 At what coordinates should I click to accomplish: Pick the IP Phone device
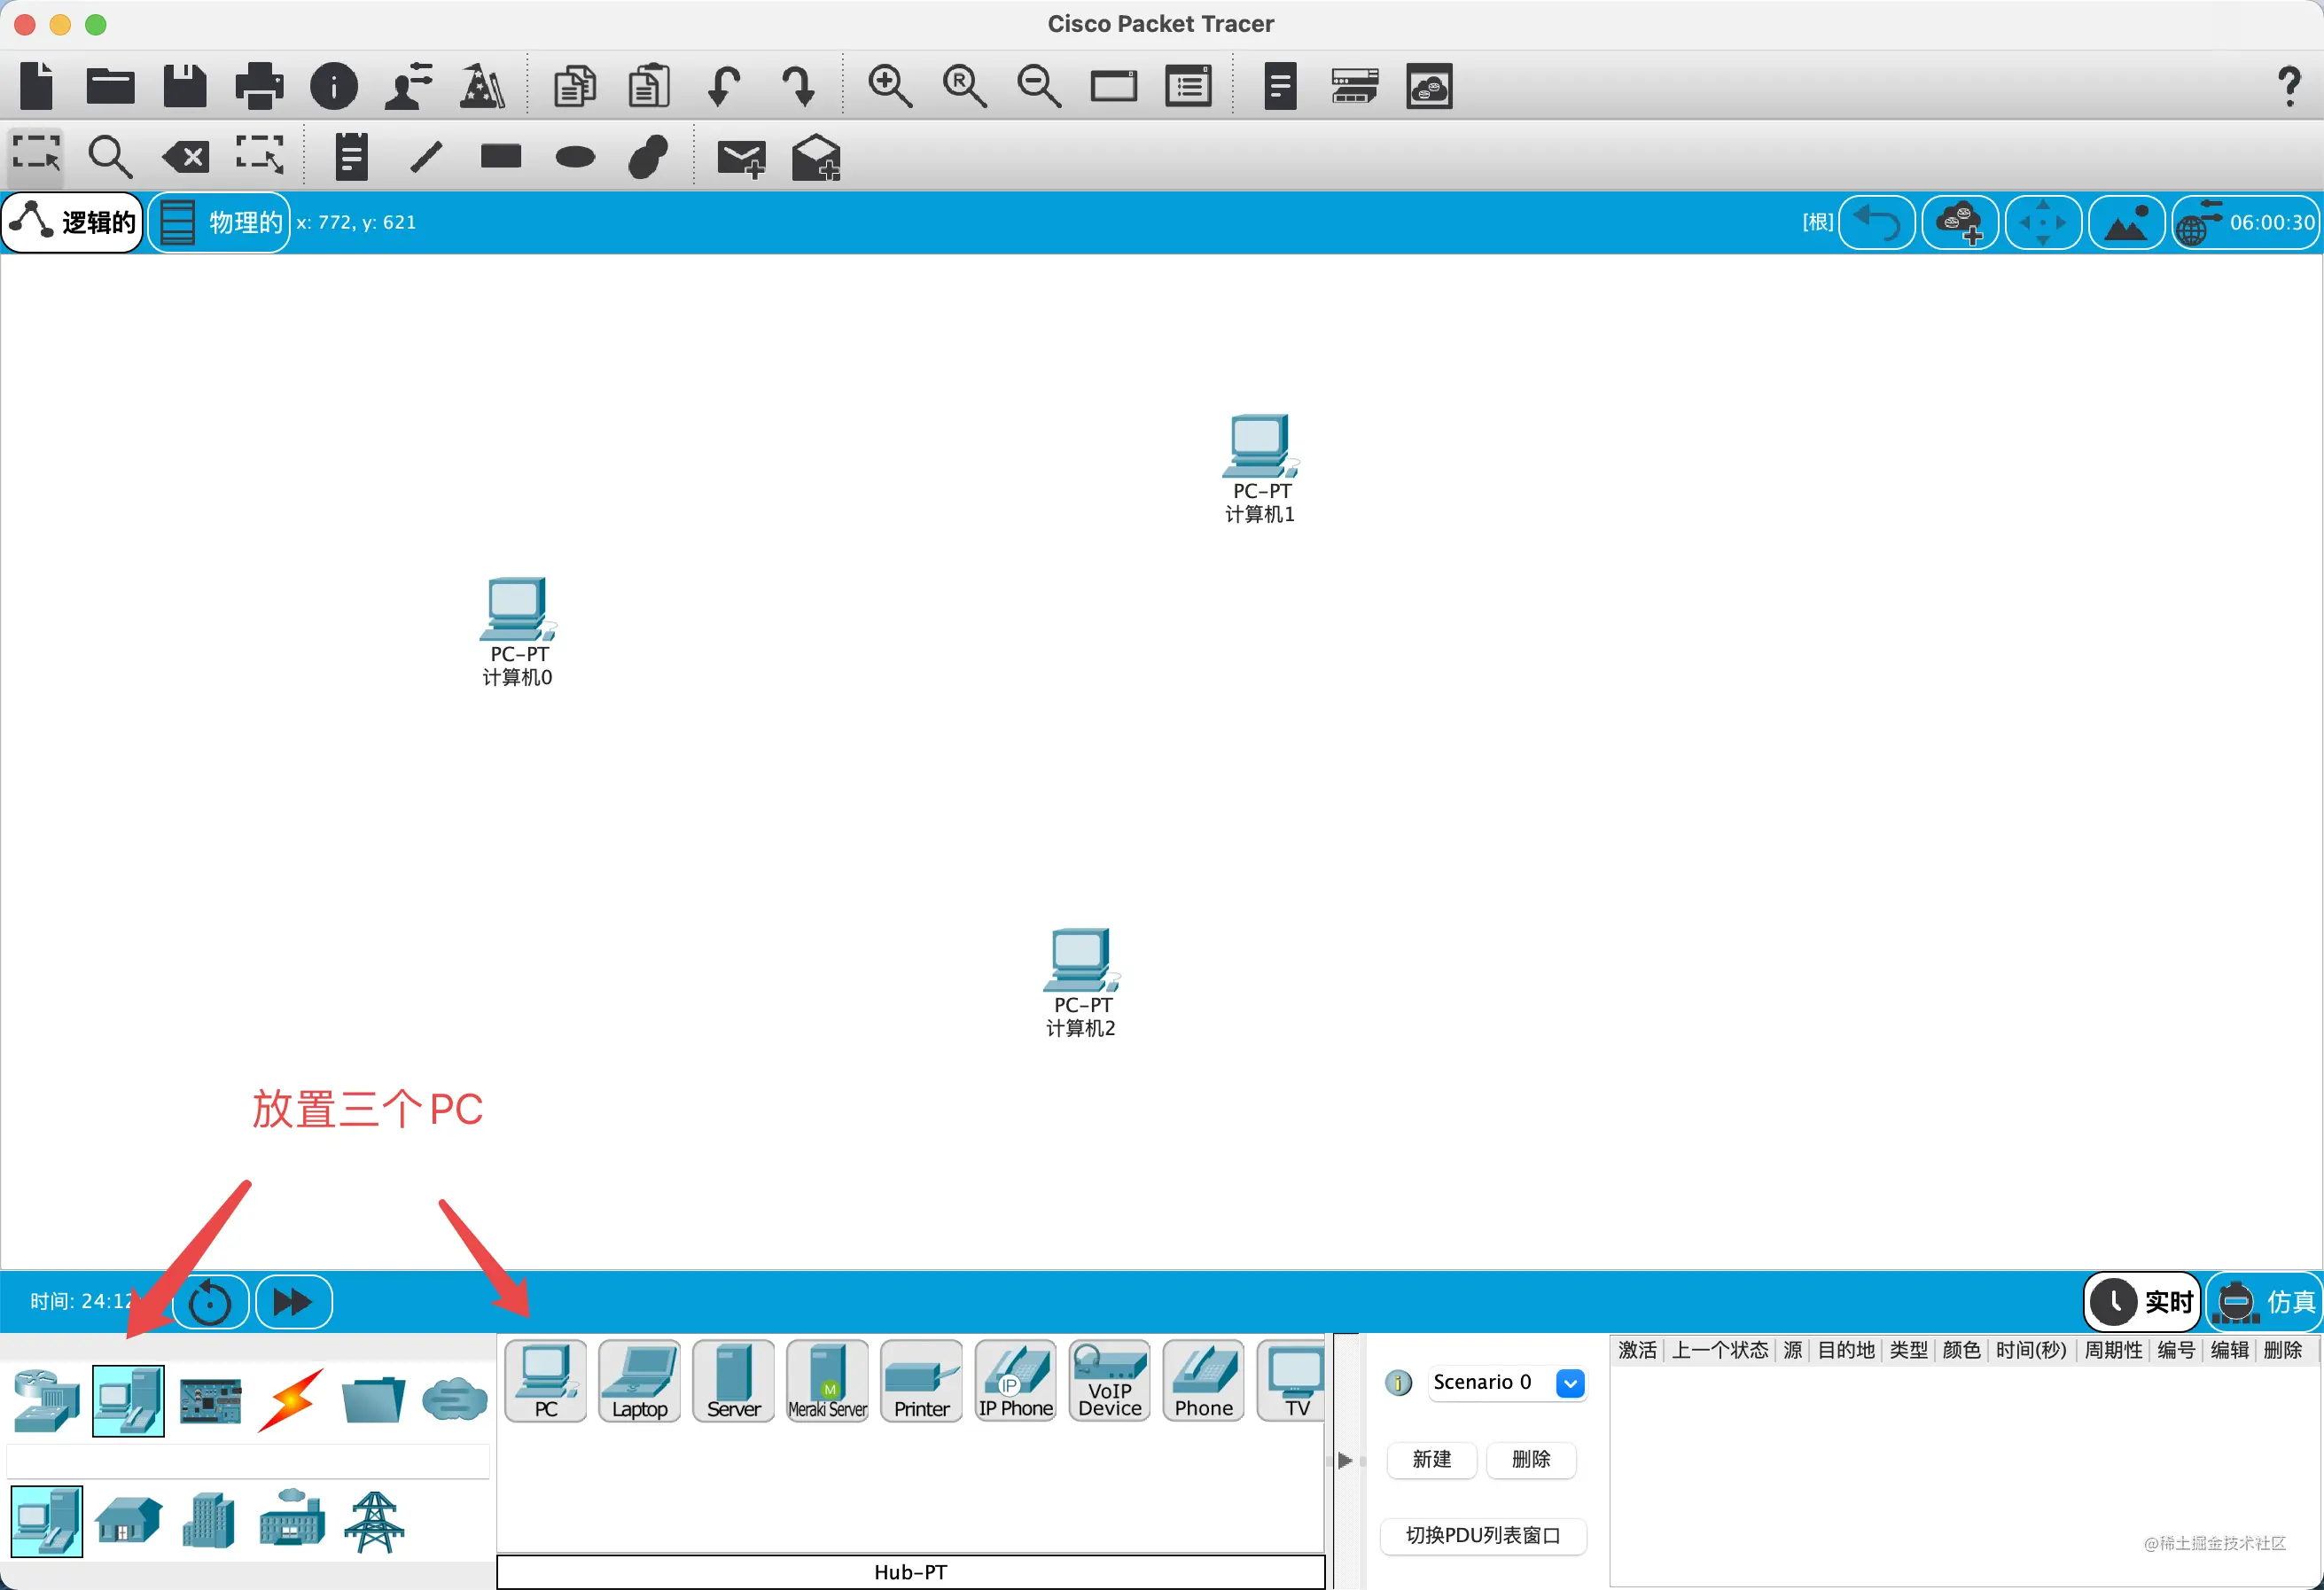(x=1016, y=1381)
